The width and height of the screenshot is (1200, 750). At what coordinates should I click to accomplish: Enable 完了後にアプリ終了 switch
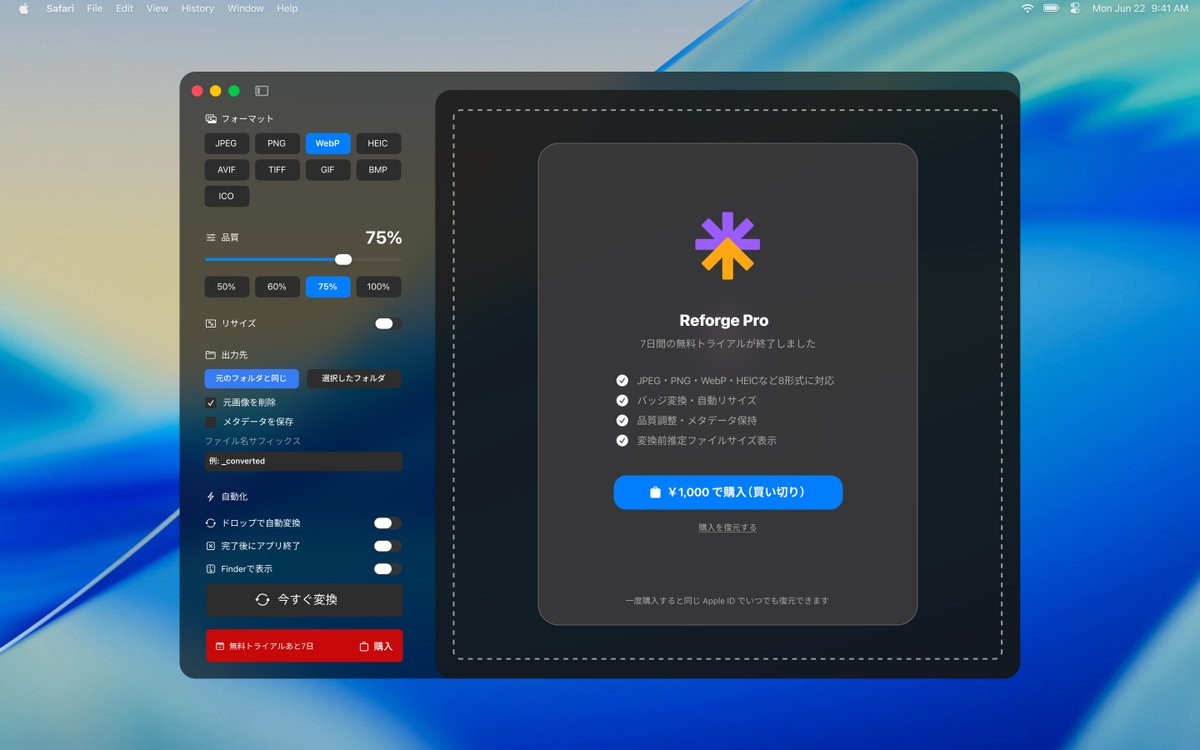coord(388,546)
